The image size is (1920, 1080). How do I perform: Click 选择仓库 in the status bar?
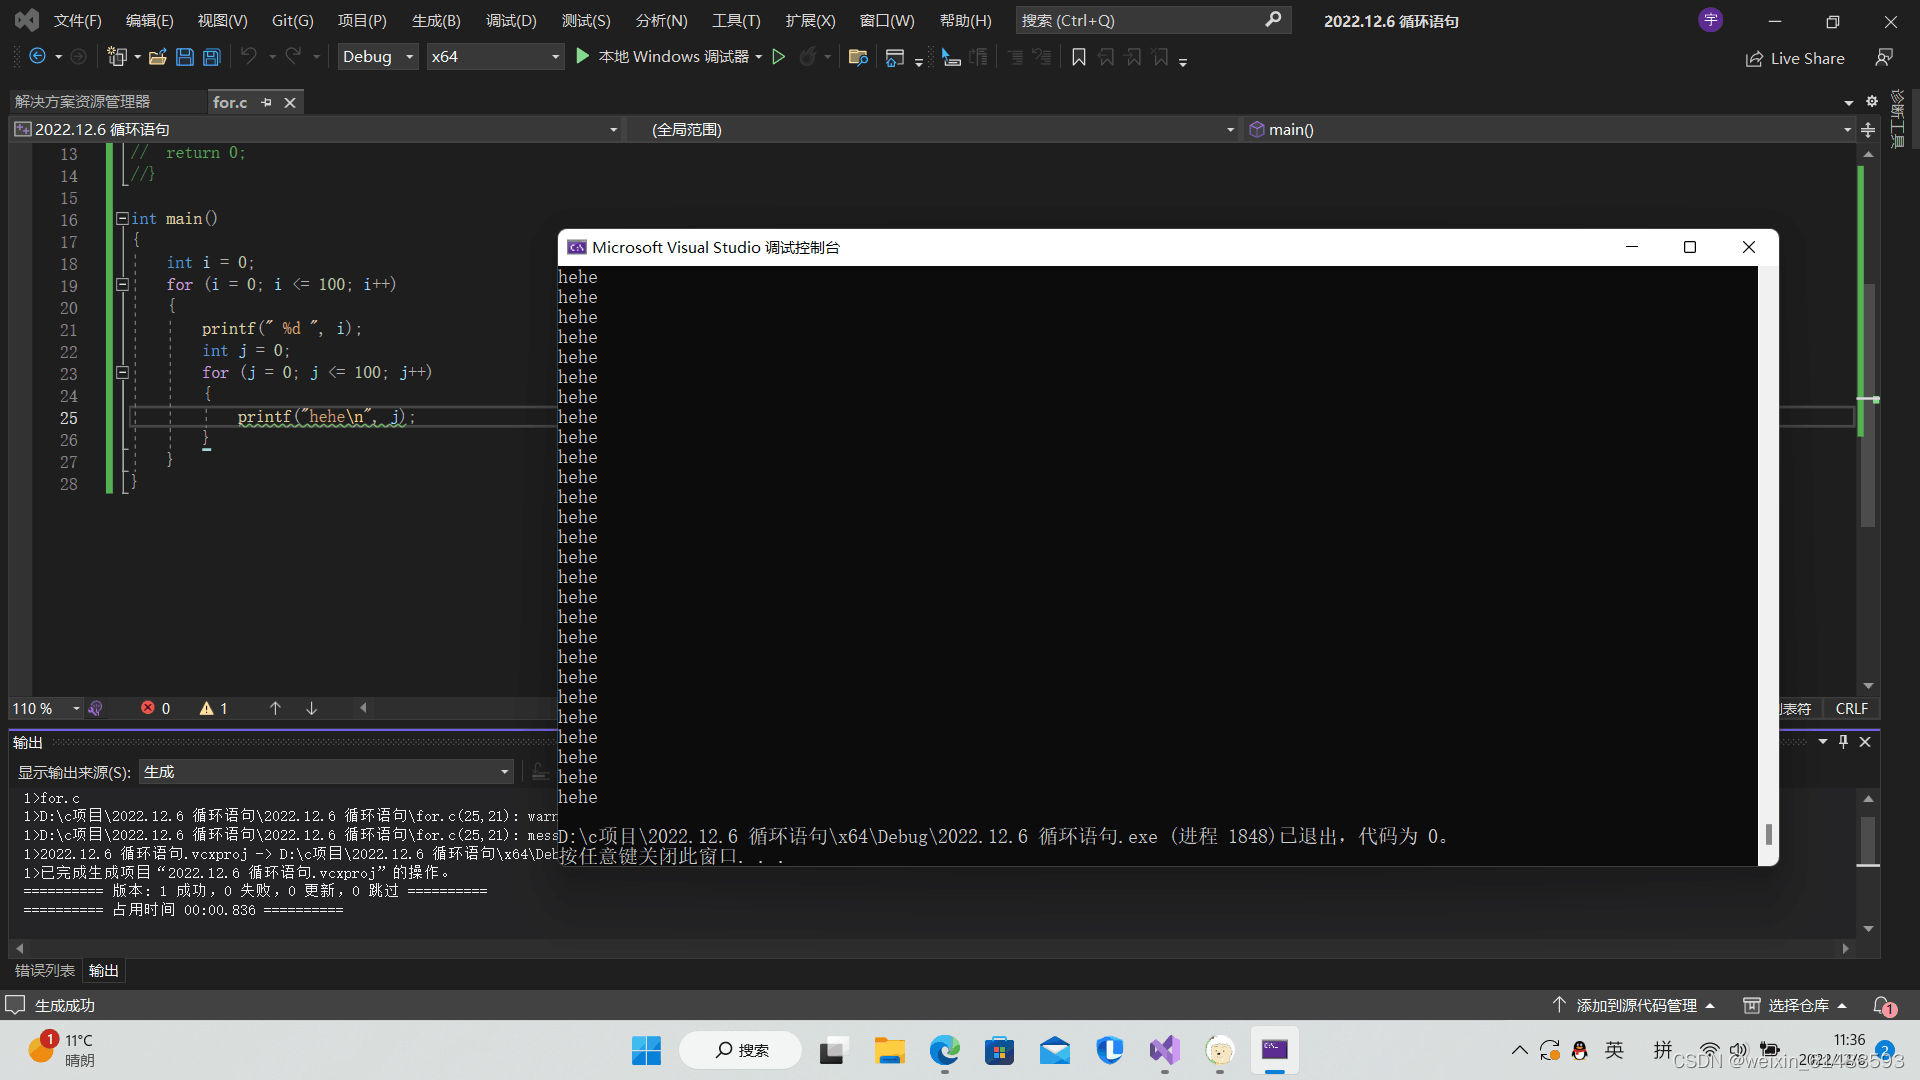[x=1795, y=1005]
